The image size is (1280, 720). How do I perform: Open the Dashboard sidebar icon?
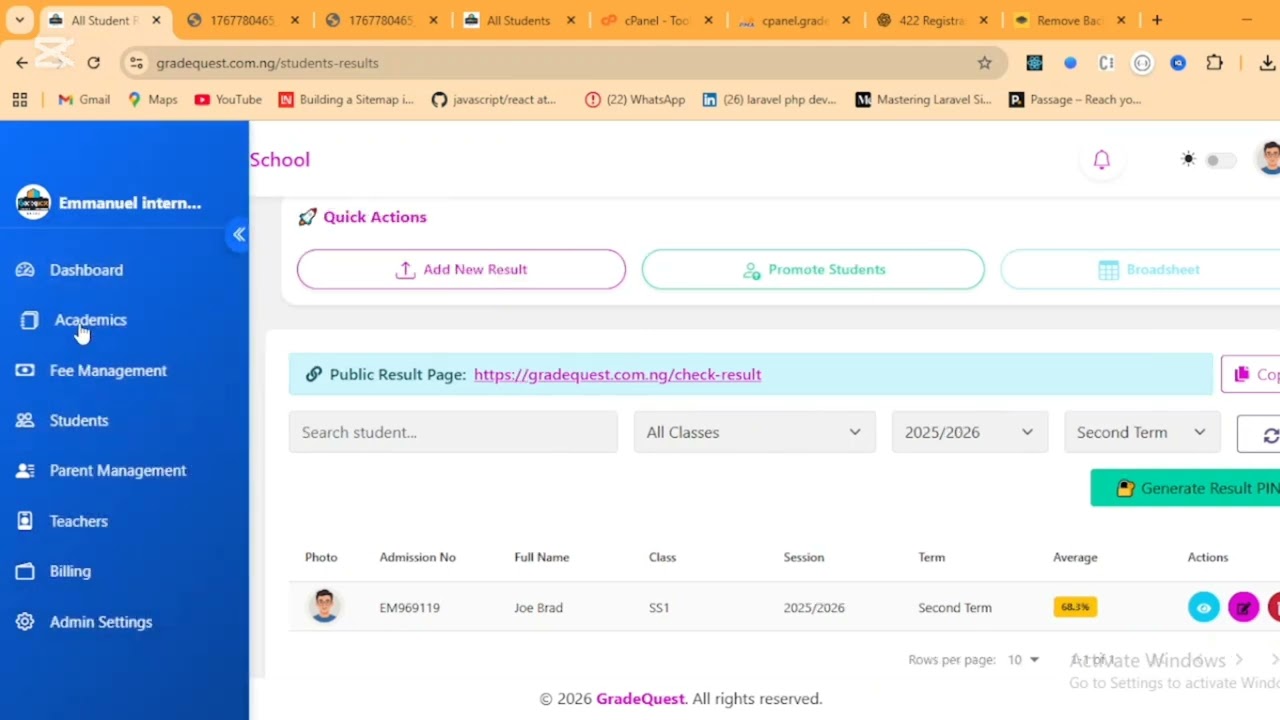(25, 270)
